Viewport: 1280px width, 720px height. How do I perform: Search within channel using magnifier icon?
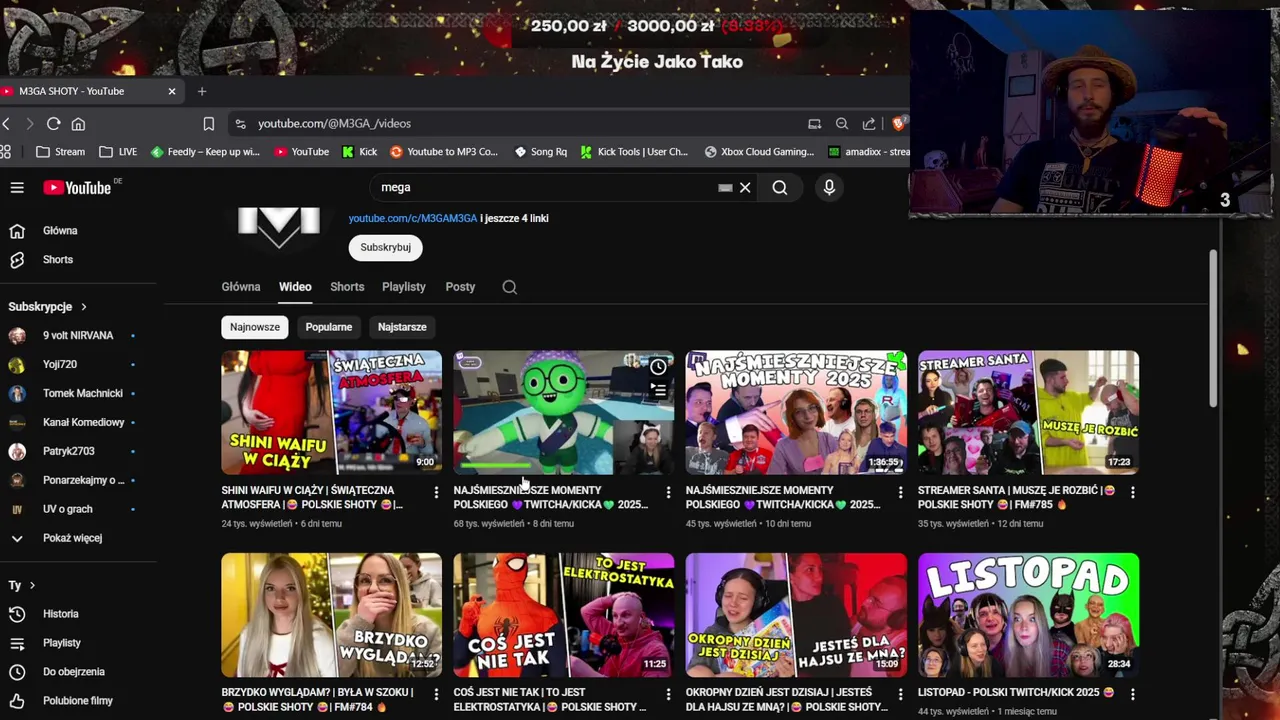pyautogui.click(x=509, y=287)
